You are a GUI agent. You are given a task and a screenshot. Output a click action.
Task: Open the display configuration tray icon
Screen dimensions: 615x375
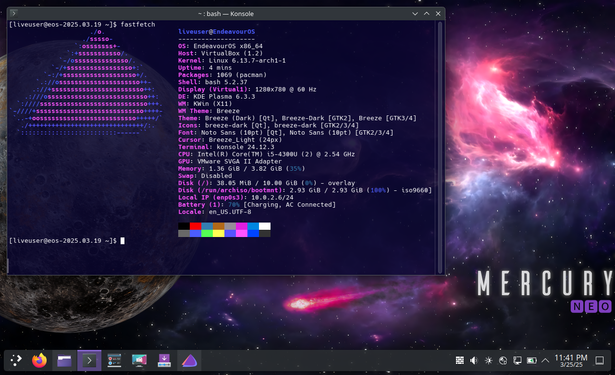517,360
